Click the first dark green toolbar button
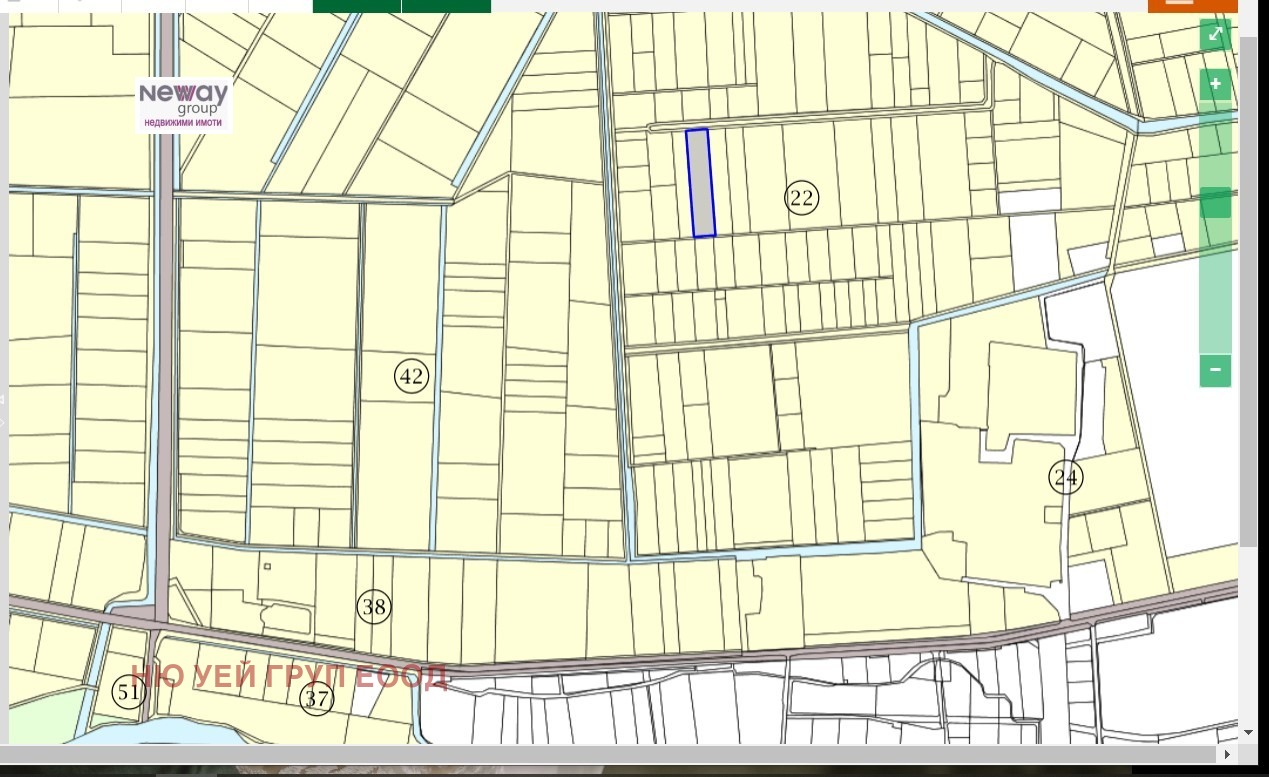Screen dimensions: 1269x777 coord(356,5)
